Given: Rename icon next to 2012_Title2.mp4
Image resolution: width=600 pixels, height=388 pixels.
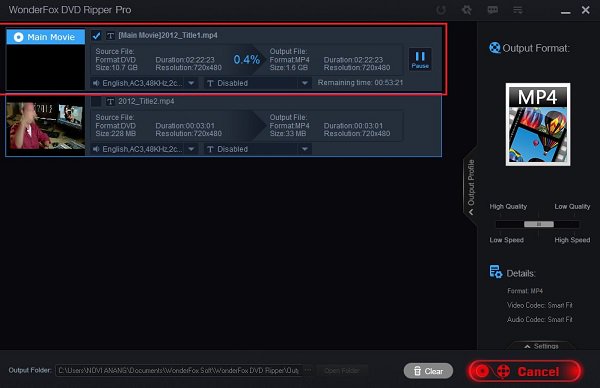Looking at the screenshot, I should click(x=110, y=101).
